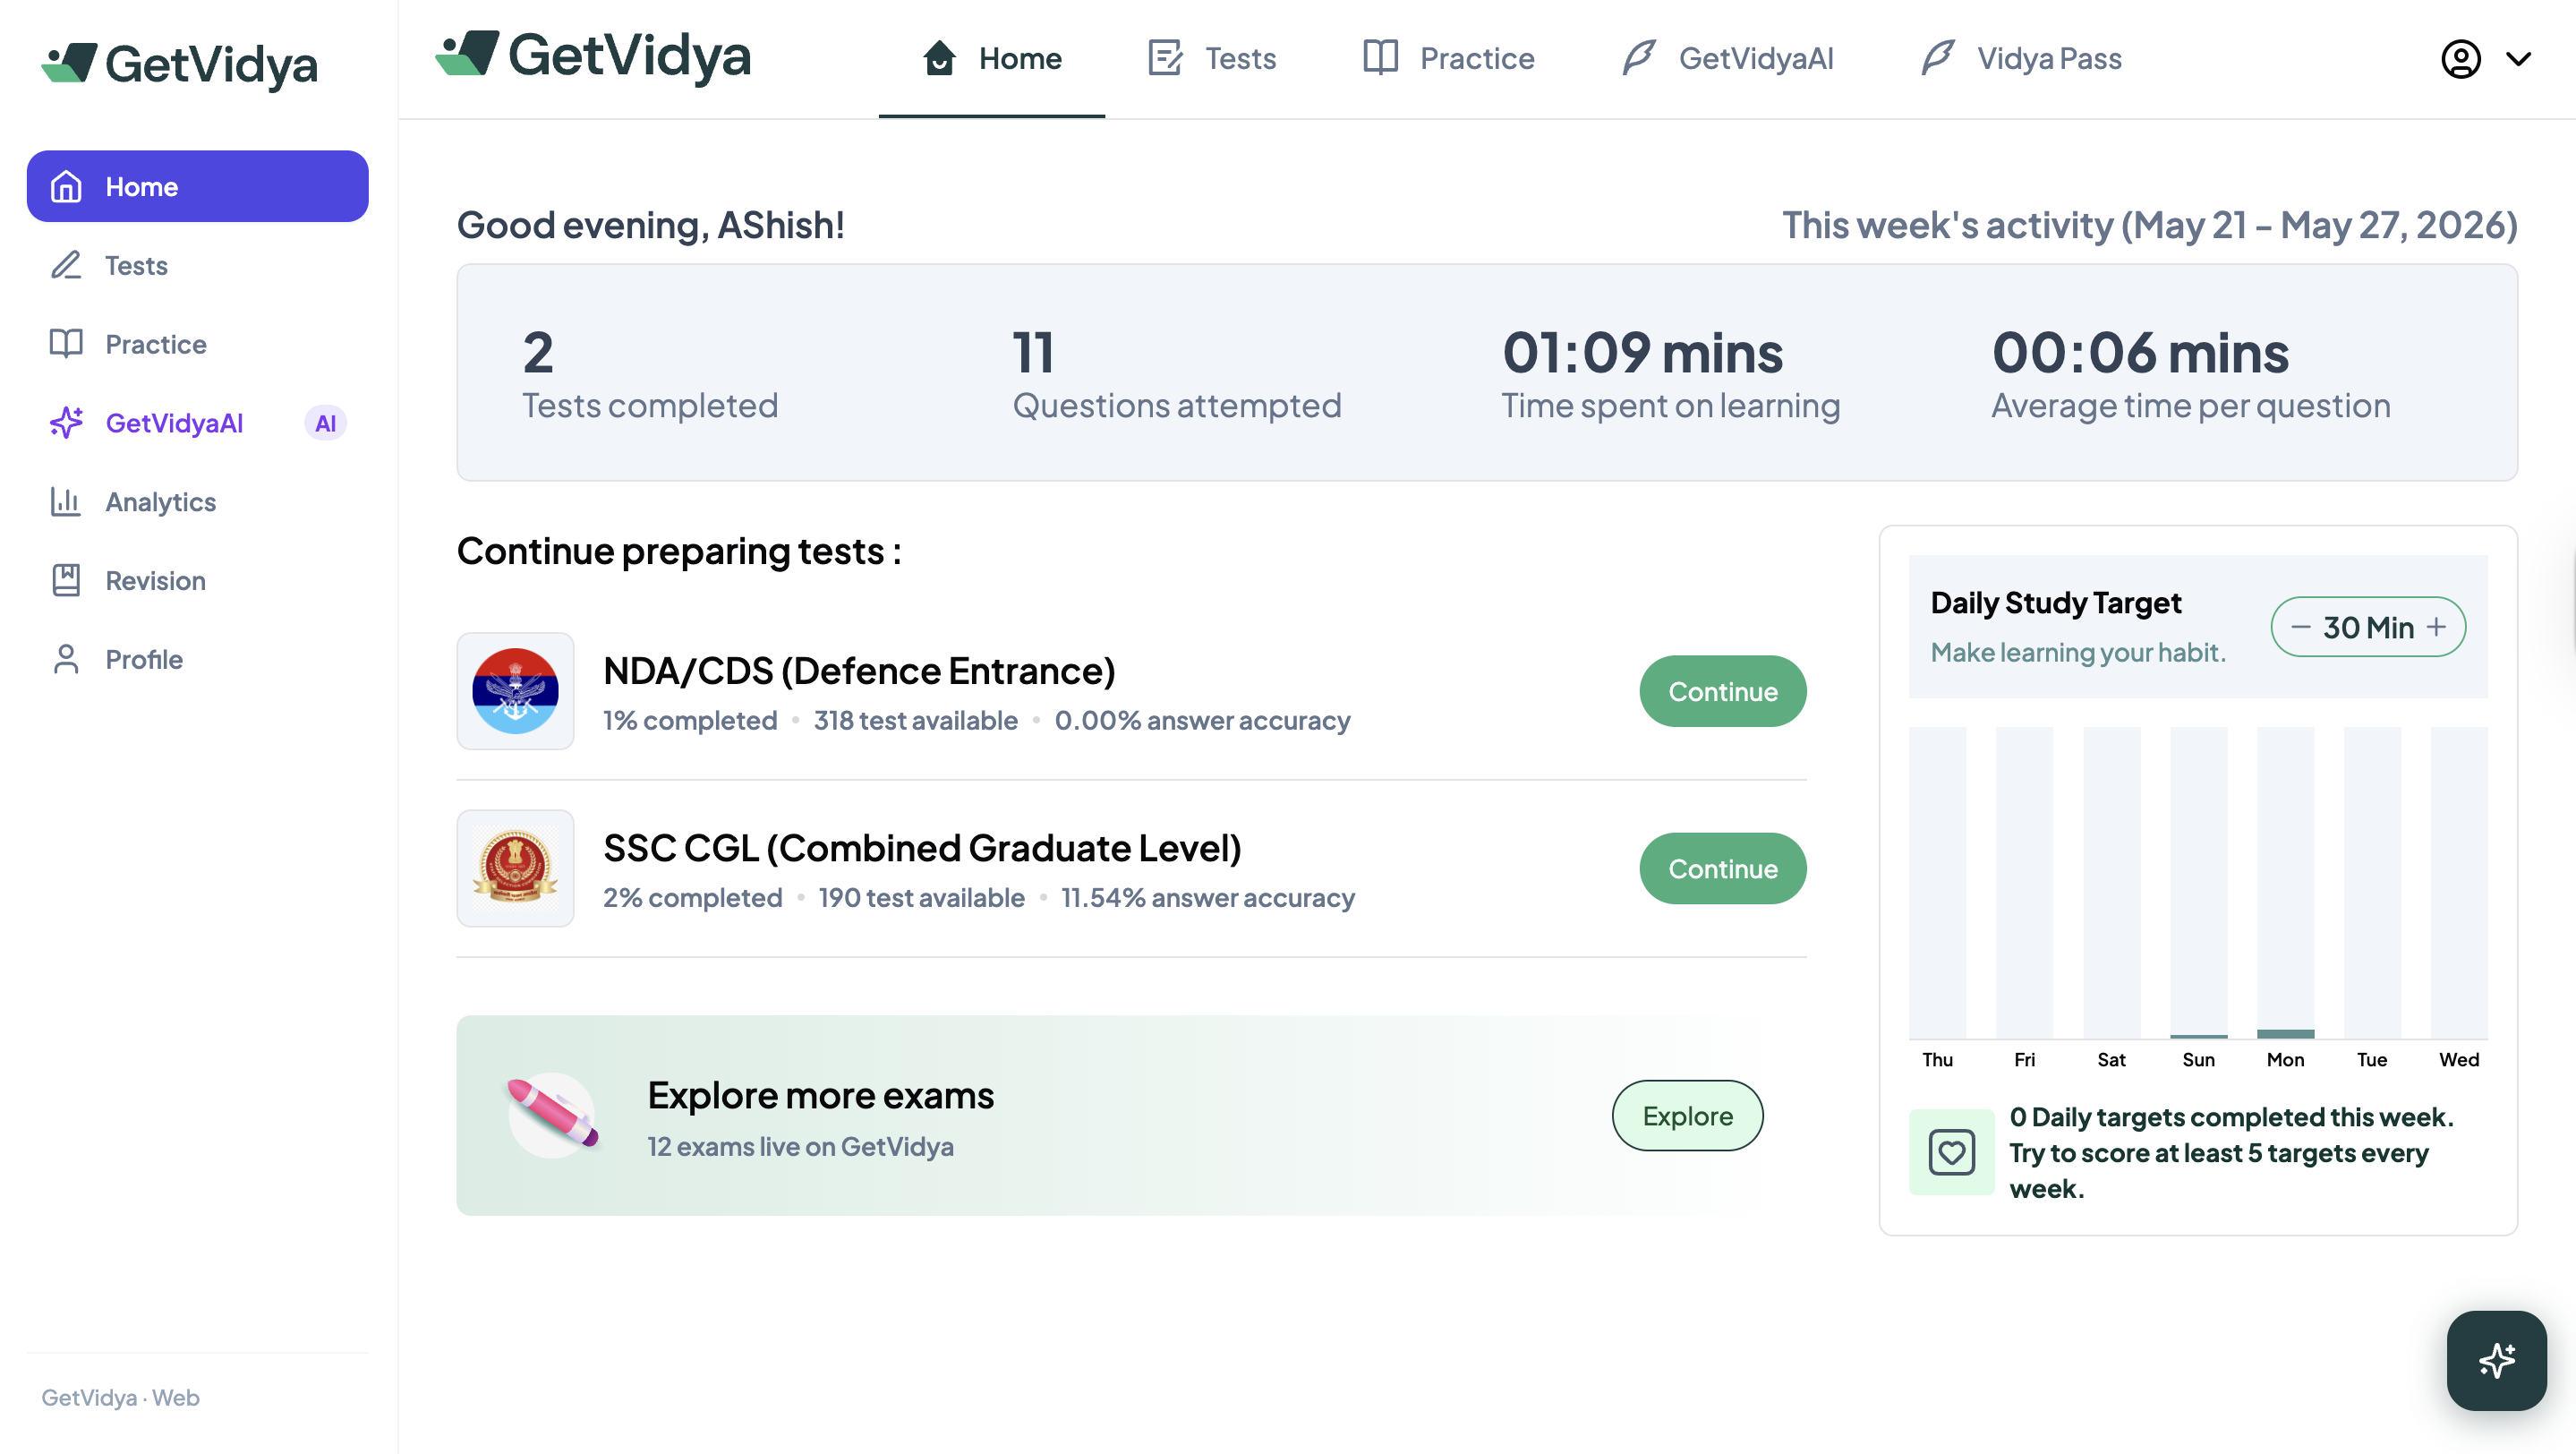Screen dimensions: 2576x1454
Task: Click the Analytics bar chart icon
Action: pyautogui.click(x=66, y=502)
